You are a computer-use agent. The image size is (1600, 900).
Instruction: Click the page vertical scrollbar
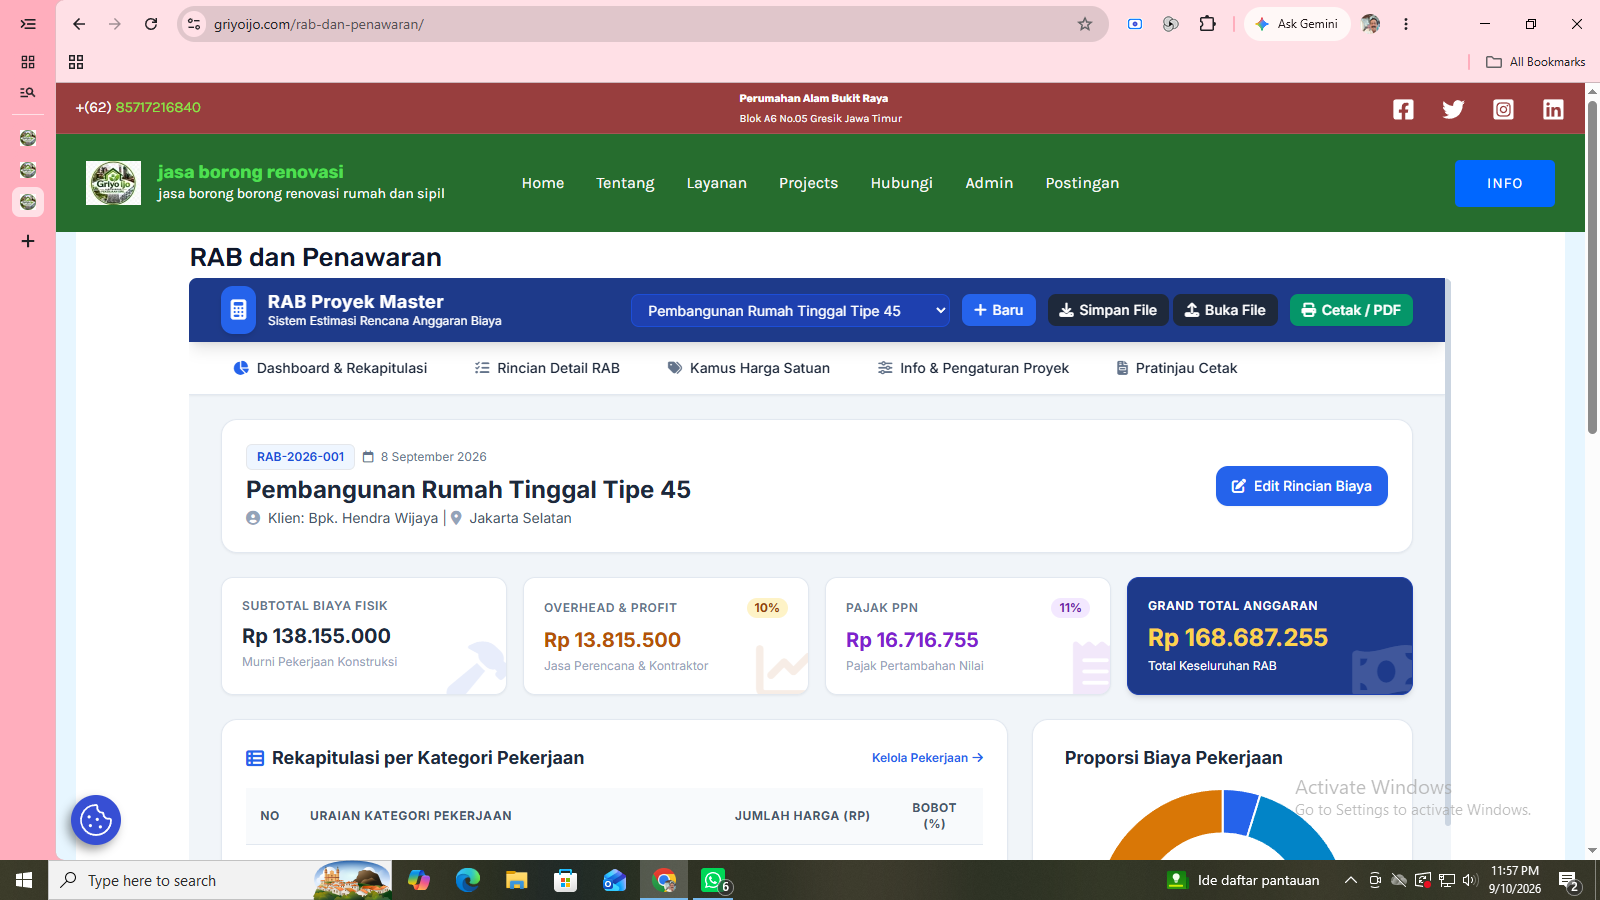point(1592,267)
